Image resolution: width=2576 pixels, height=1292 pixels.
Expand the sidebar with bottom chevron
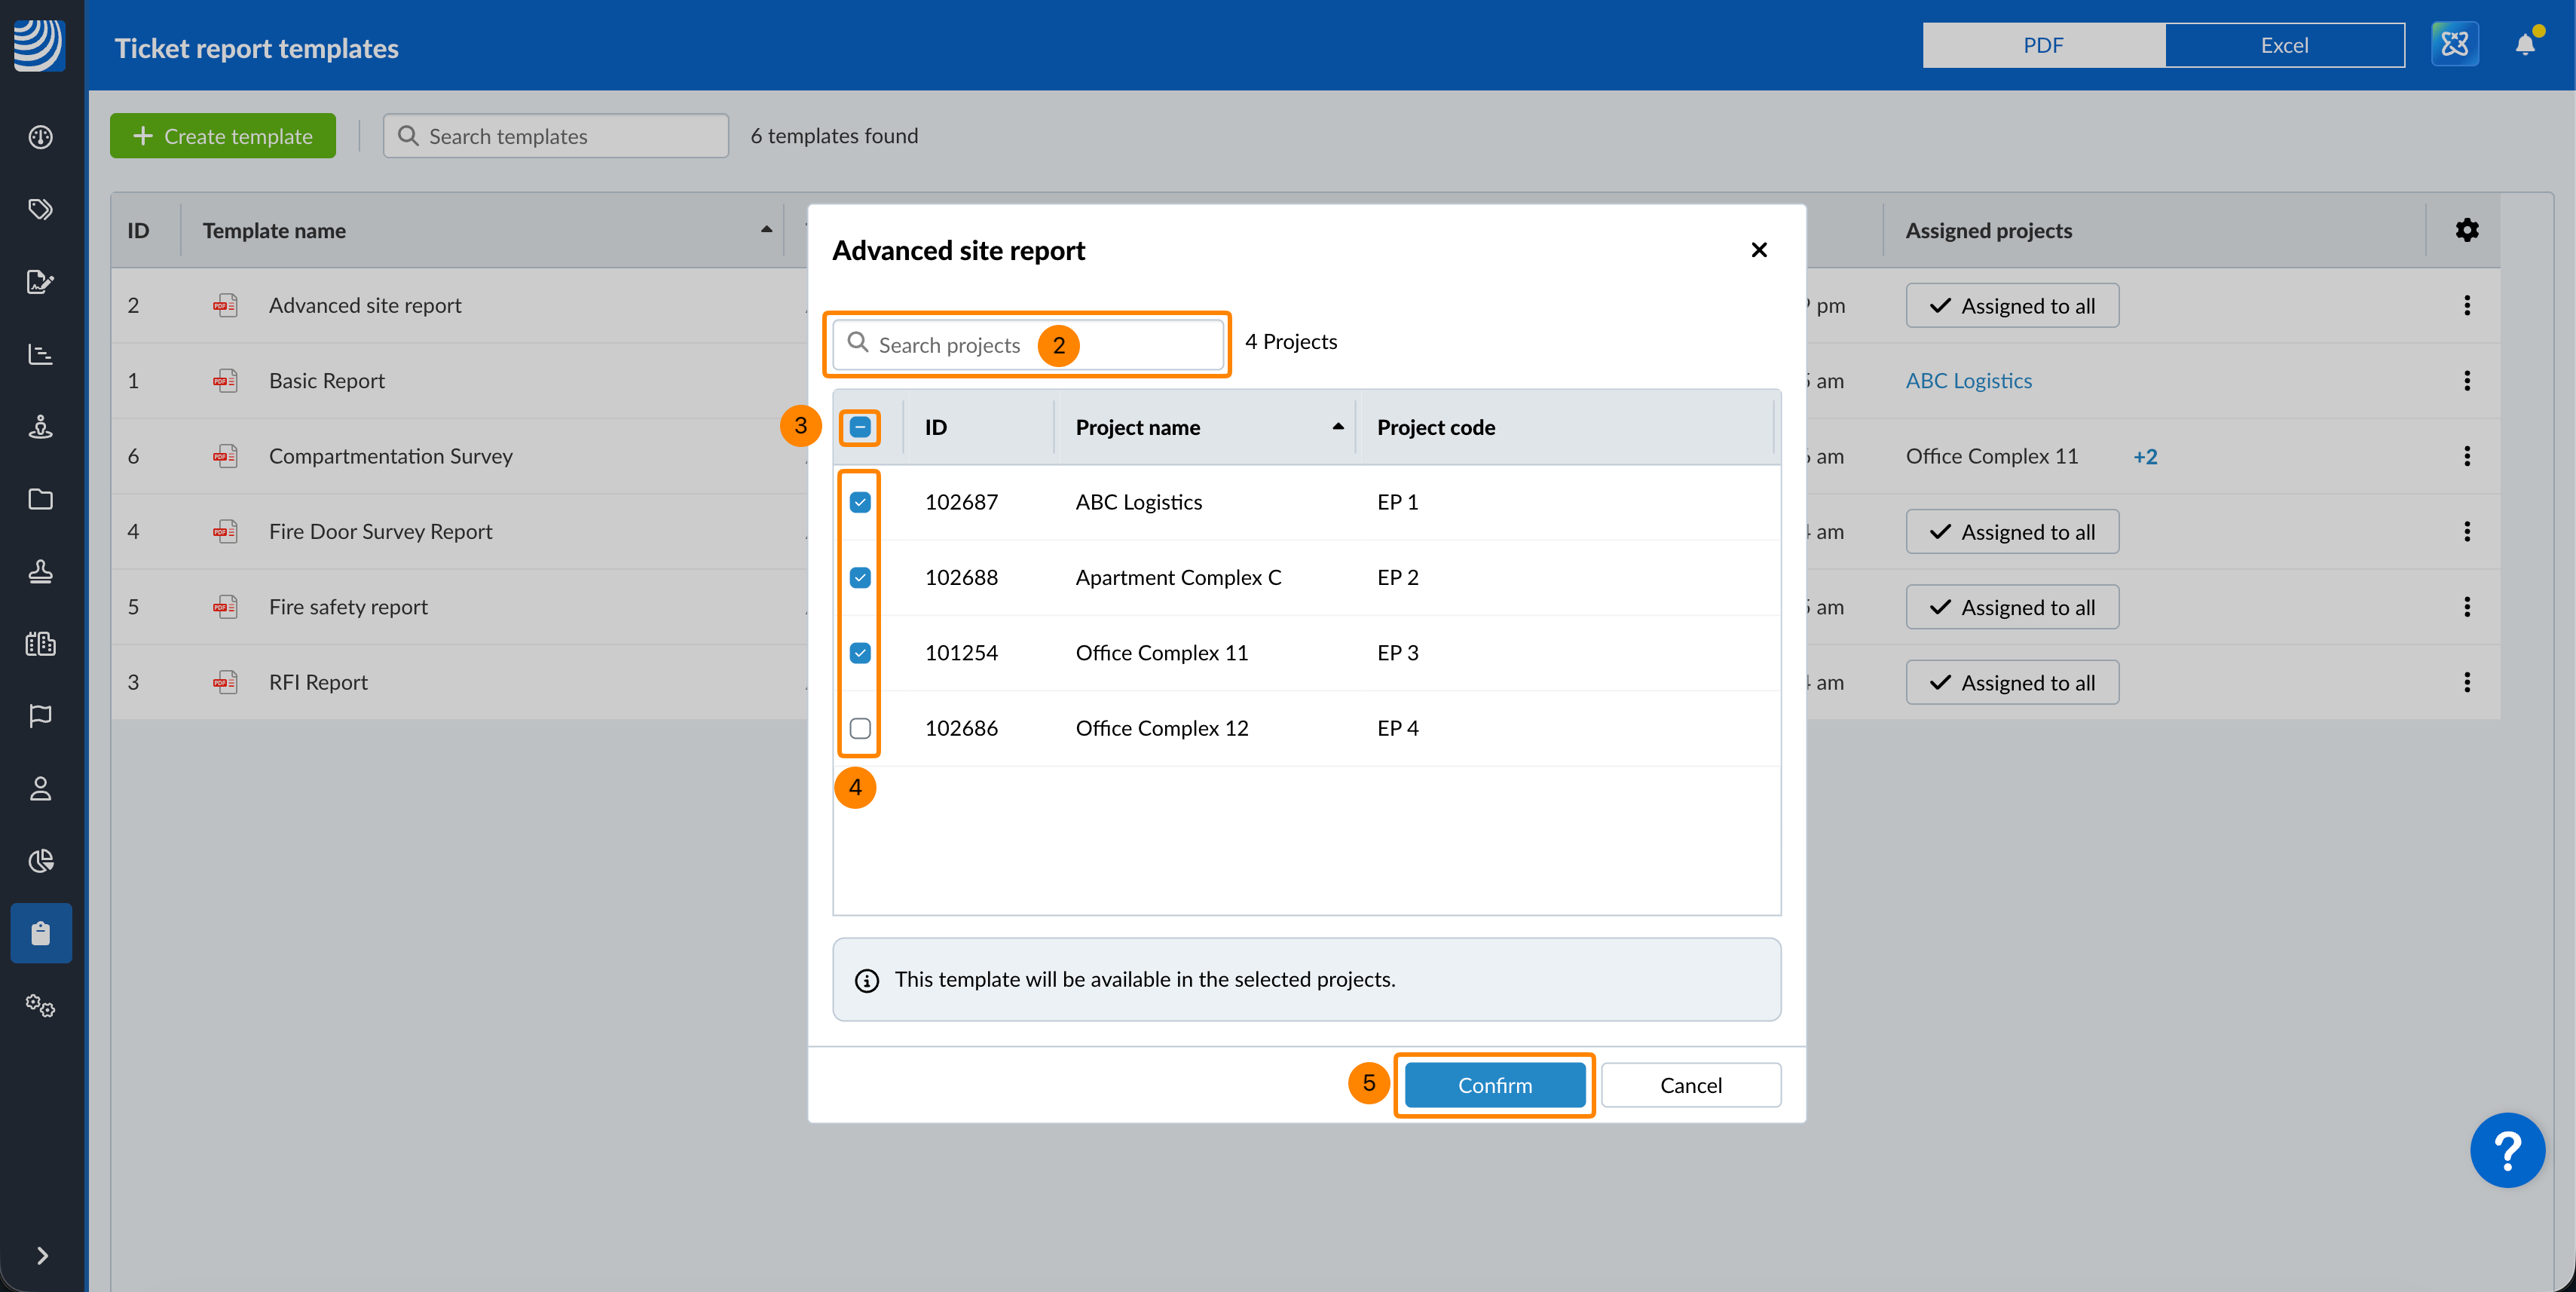tap(42, 1255)
